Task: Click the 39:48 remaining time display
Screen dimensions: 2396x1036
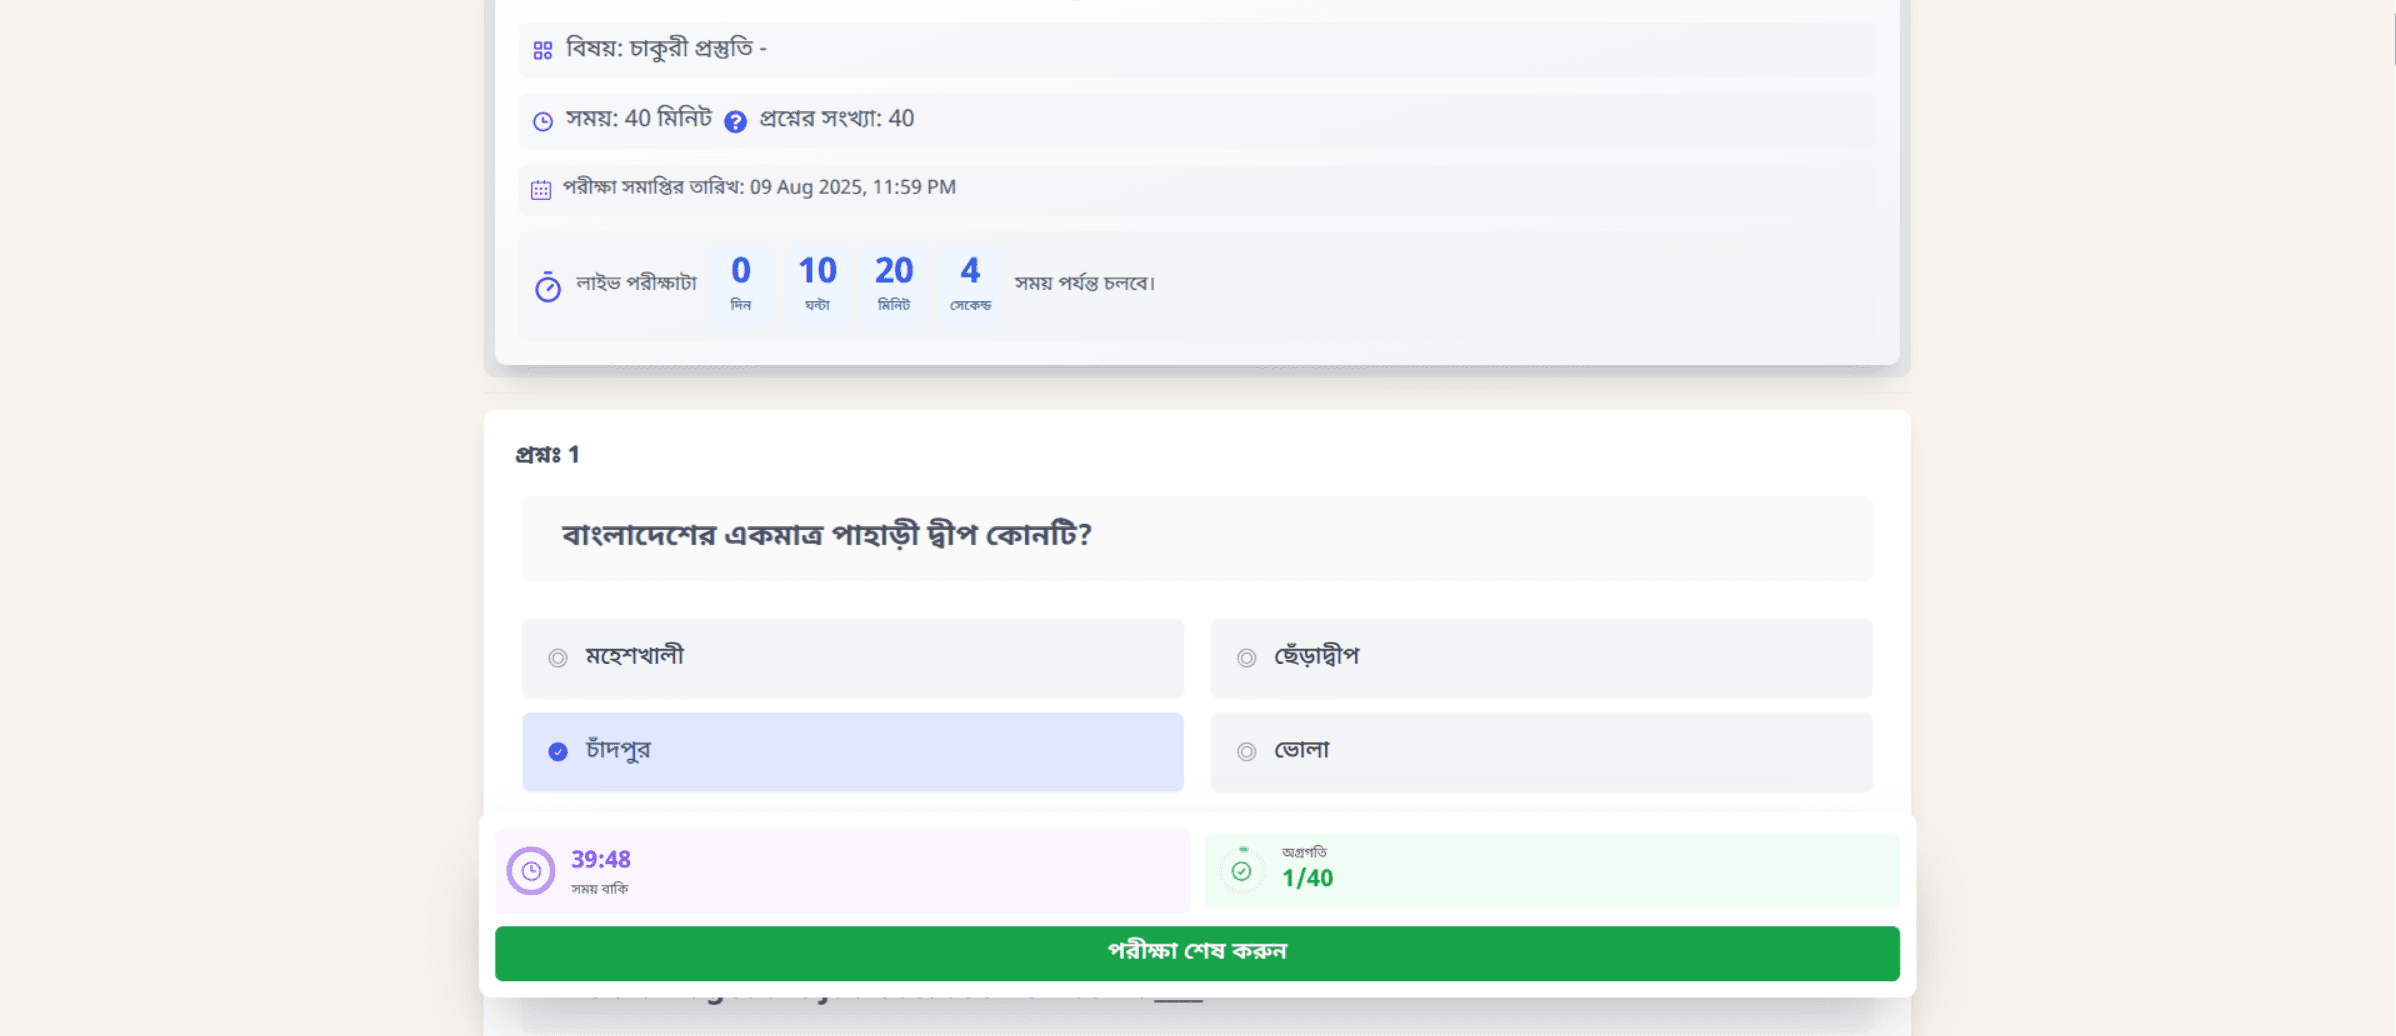Action: 600,858
